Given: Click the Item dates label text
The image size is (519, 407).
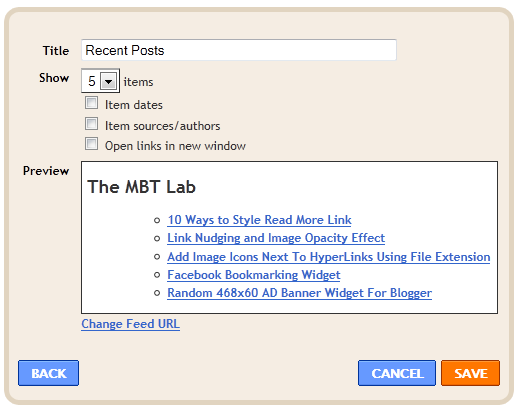Looking at the screenshot, I should click(134, 105).
